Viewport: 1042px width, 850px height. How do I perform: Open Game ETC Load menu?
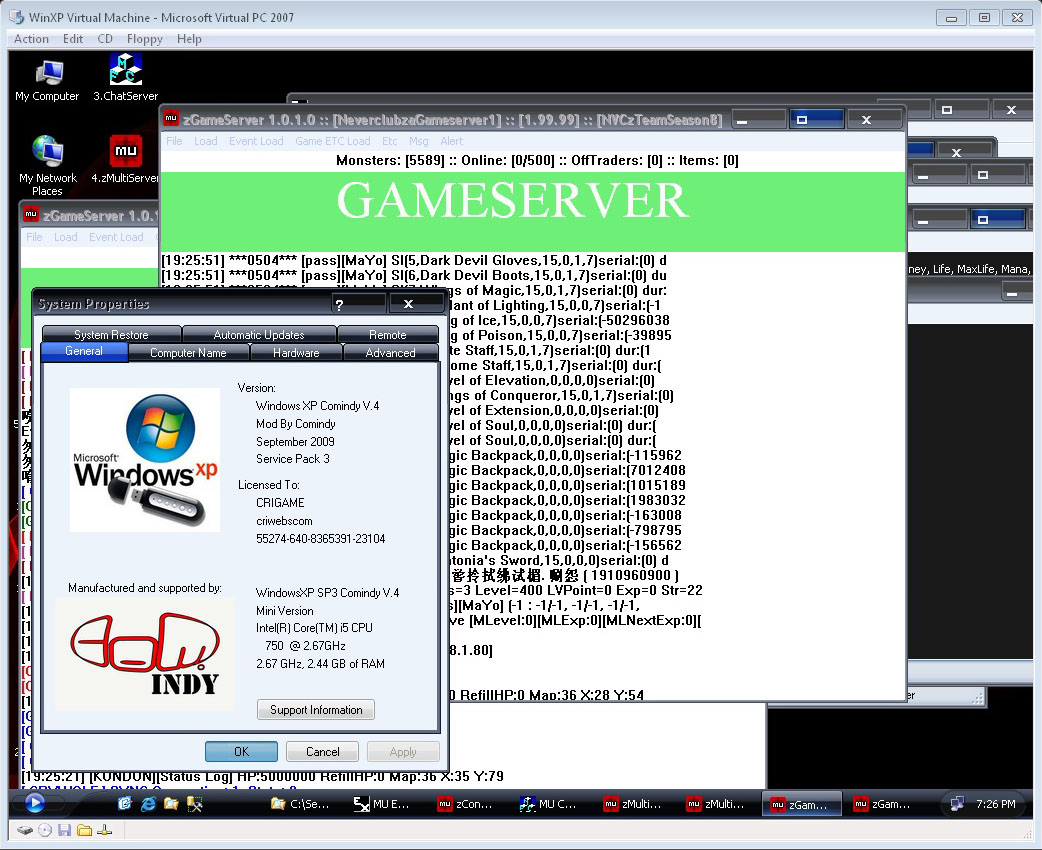pos(332,141)
